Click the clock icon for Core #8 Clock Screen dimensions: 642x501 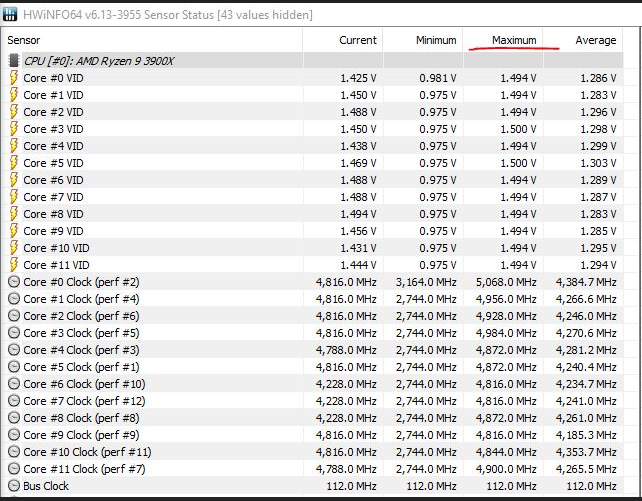(x=14, y=418)
